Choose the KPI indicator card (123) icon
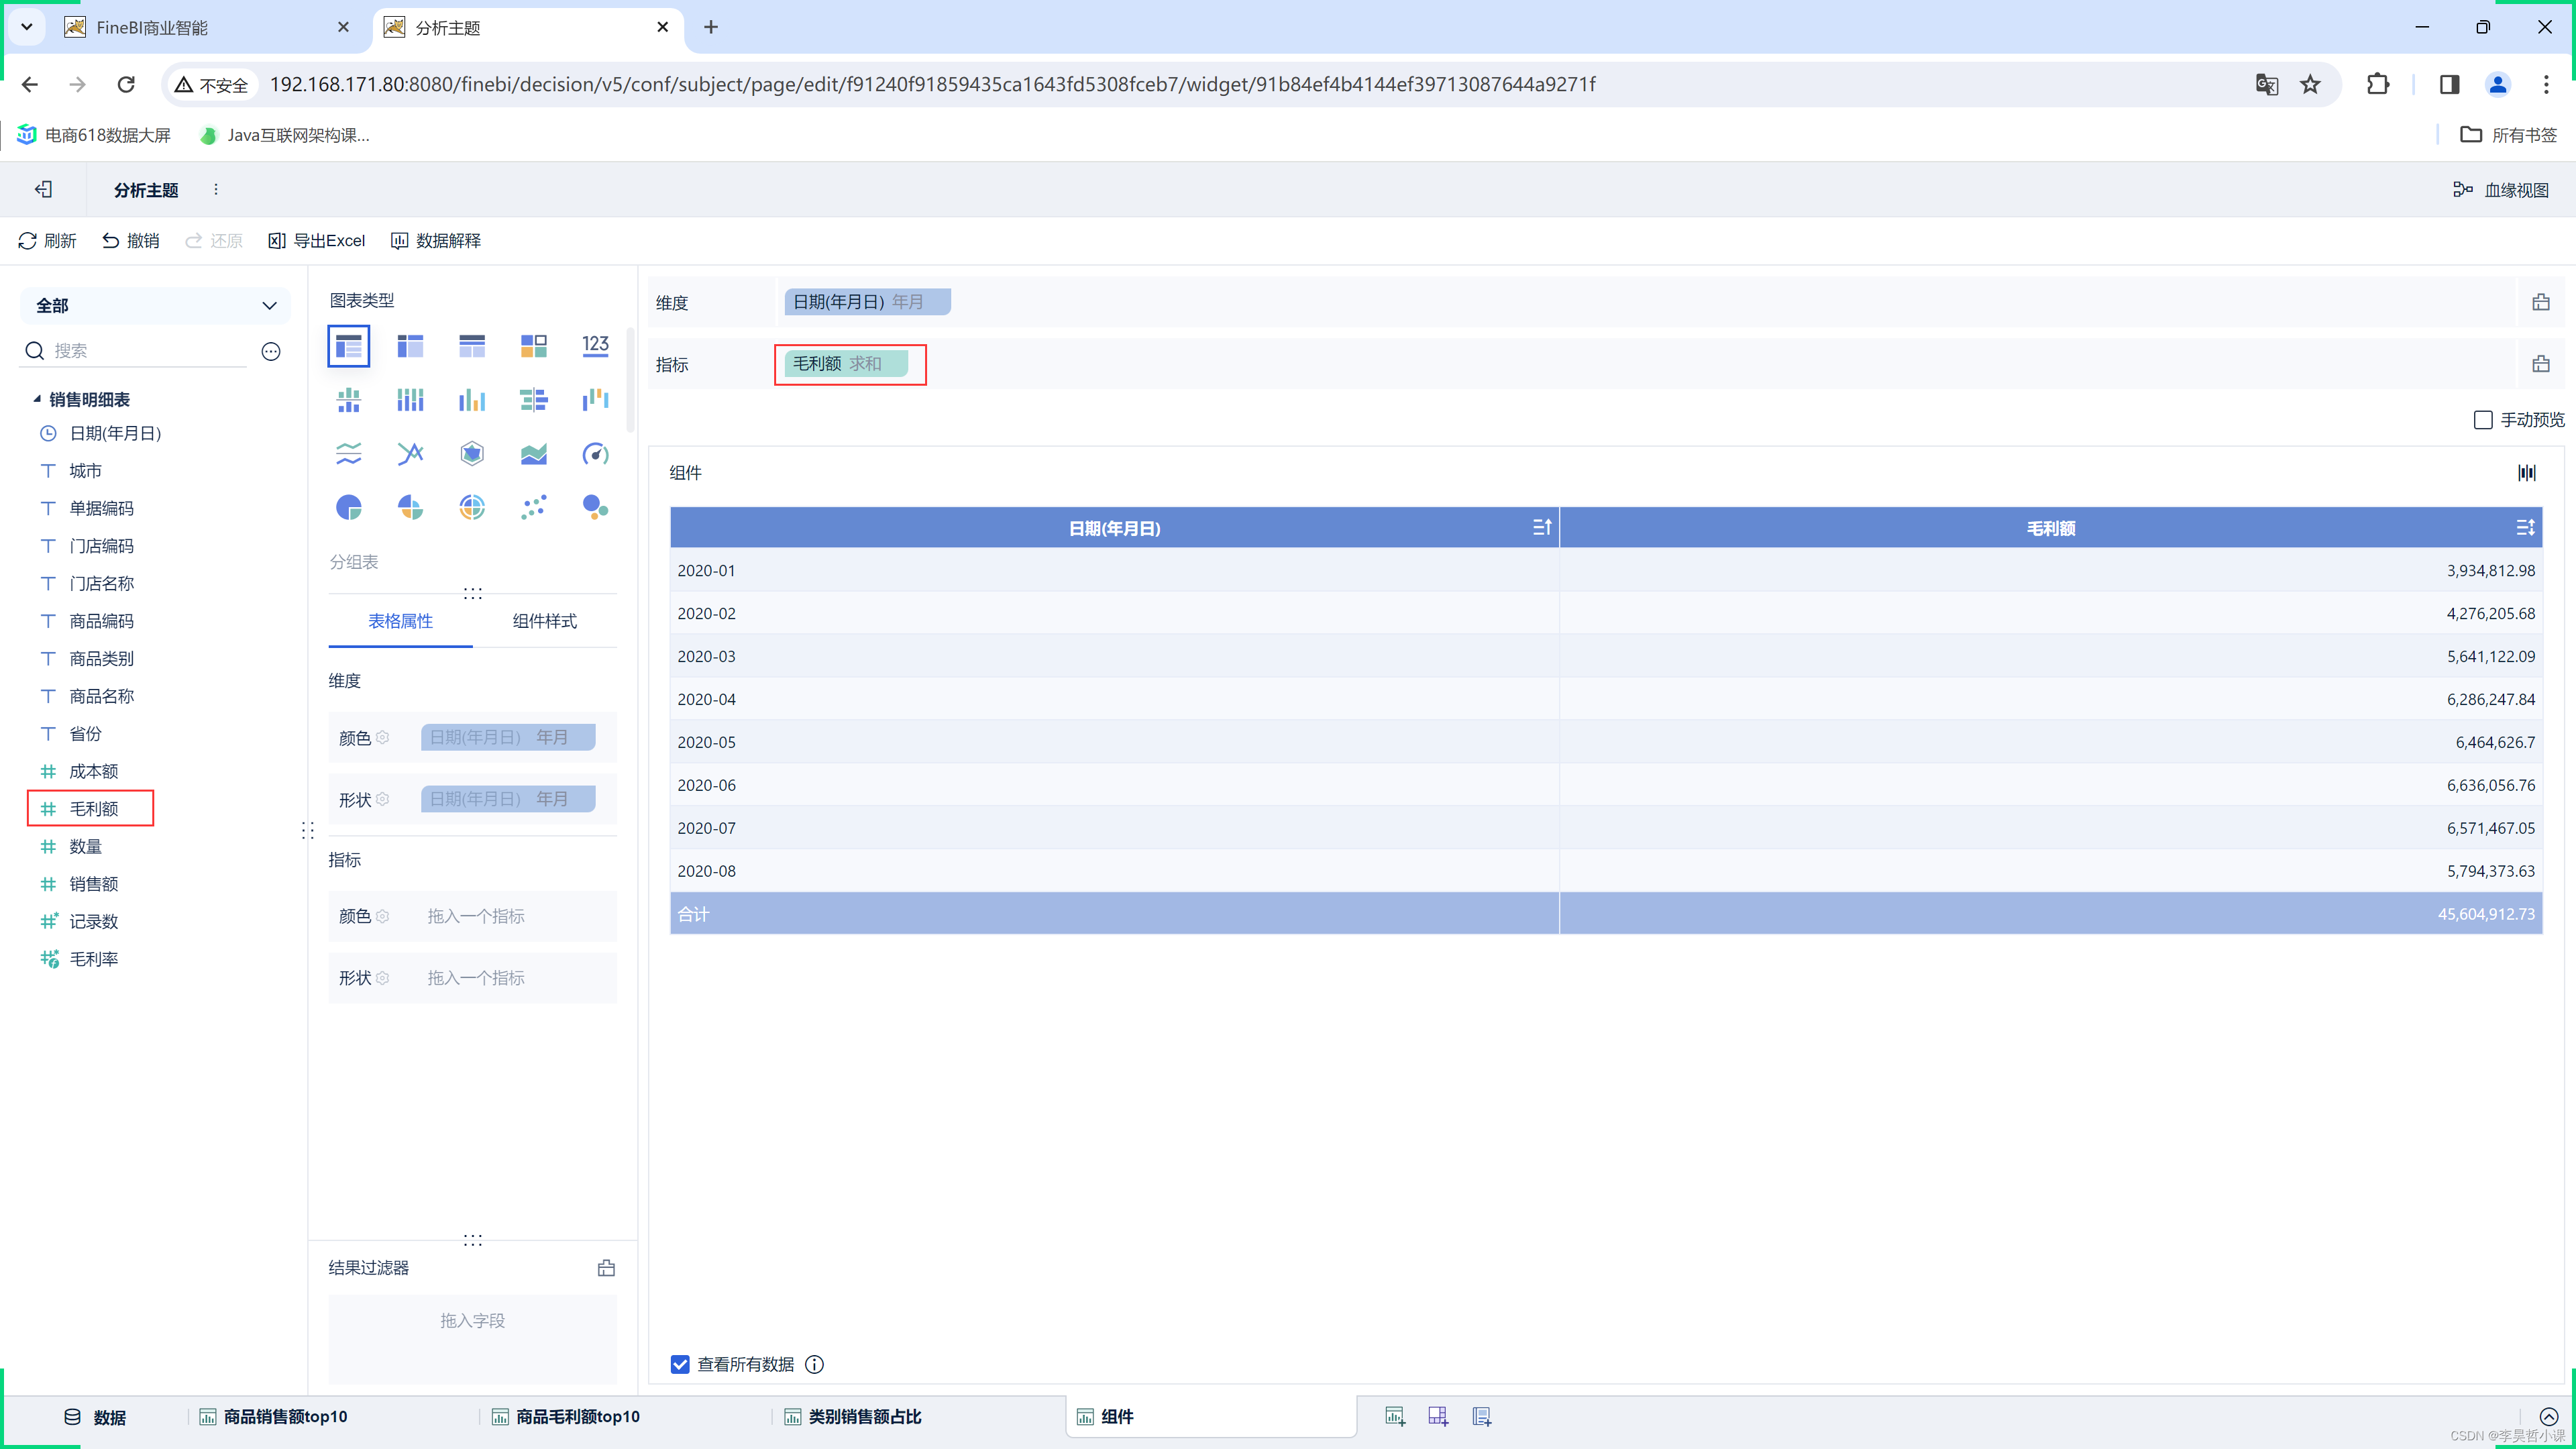Screen dimensions: 2576x1449 (595, 346)
